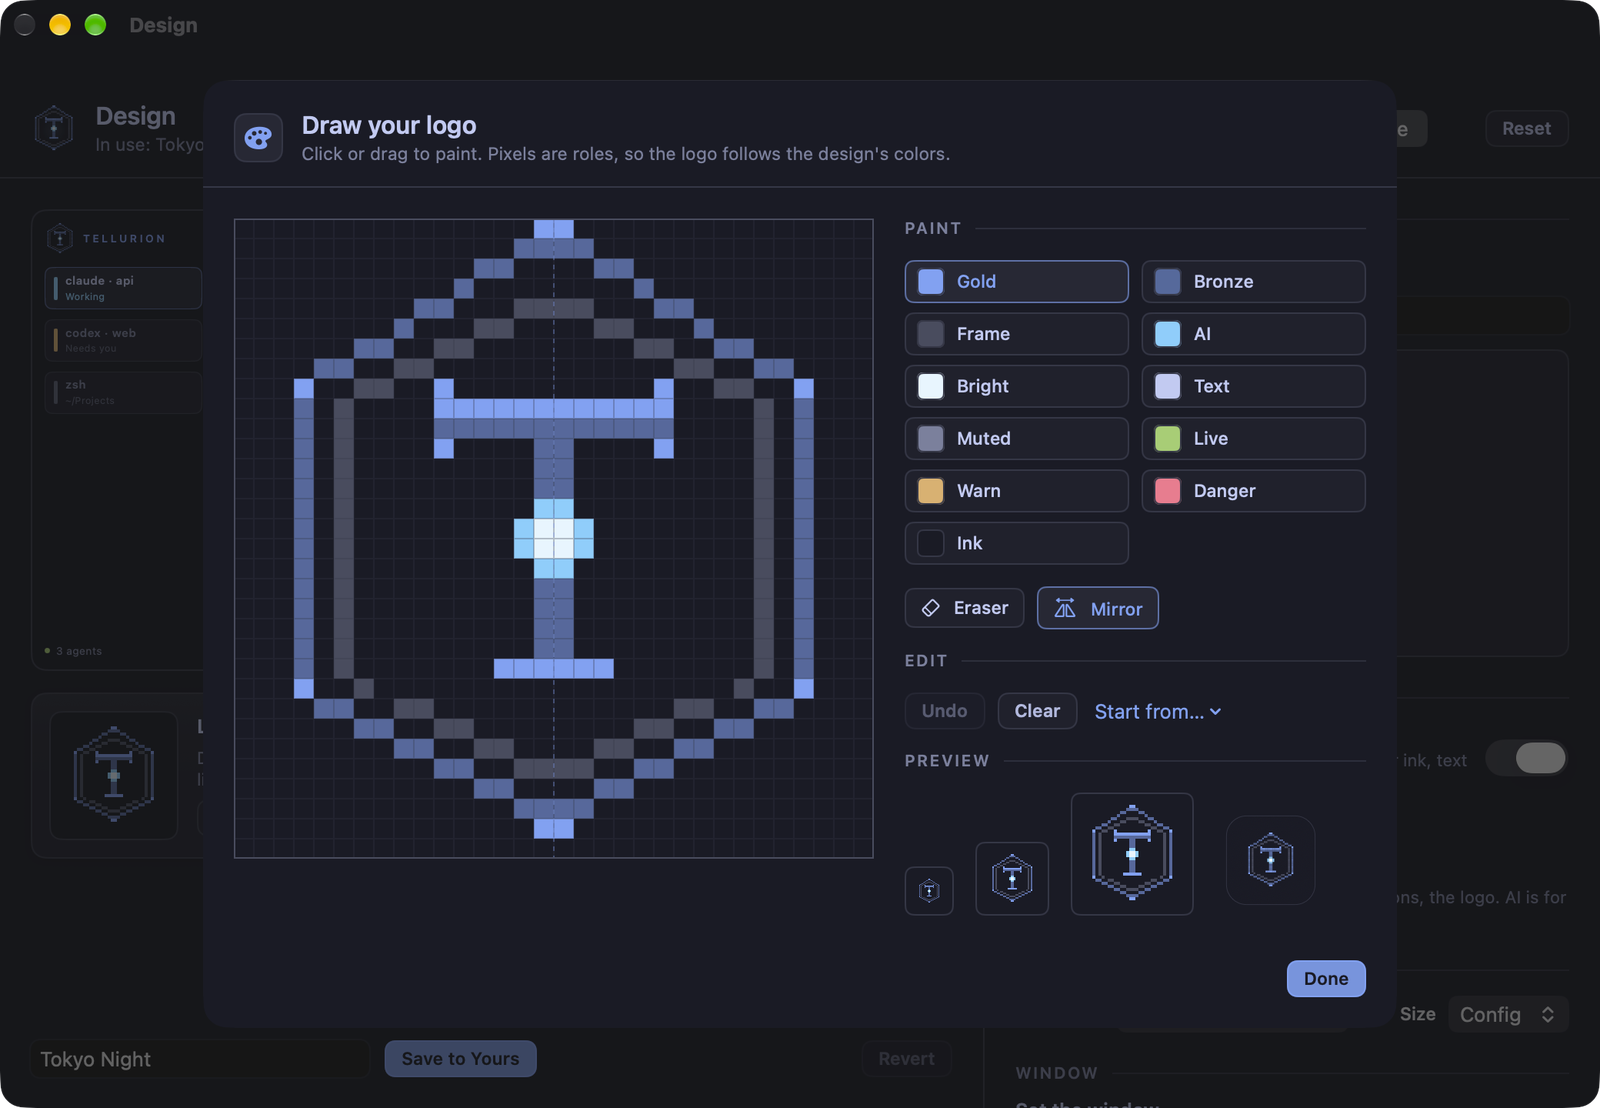Click the 3 agents status text
Screen dimensions: 1600x1108
79,651
